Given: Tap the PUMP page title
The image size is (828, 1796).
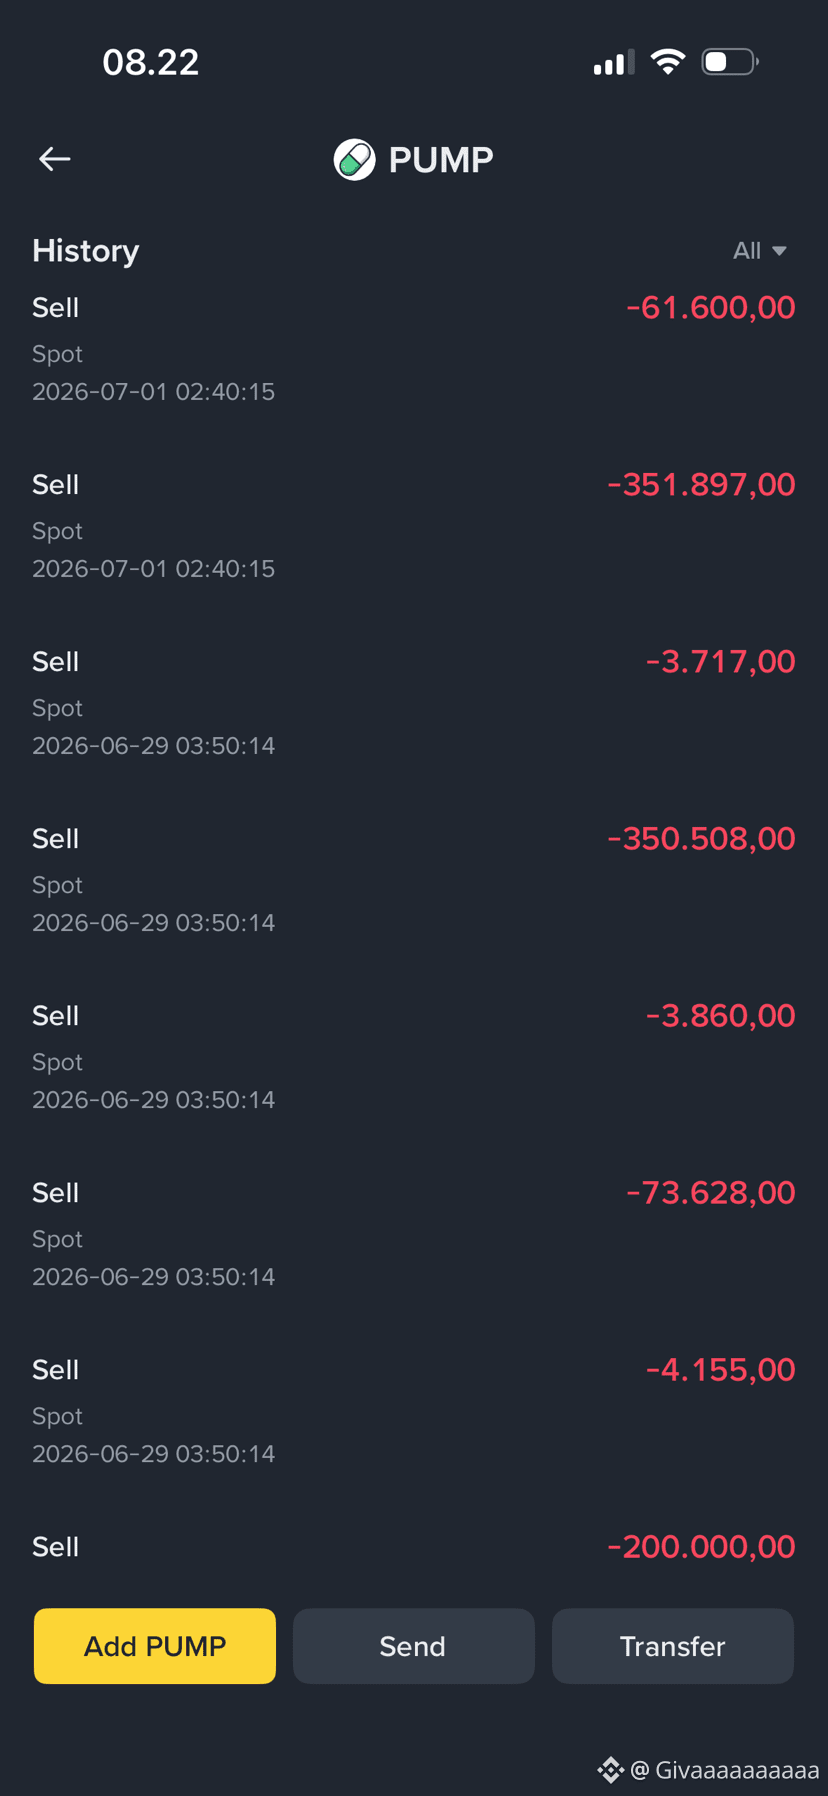Looking at the screenshot, I should click(x=441, y=160).
